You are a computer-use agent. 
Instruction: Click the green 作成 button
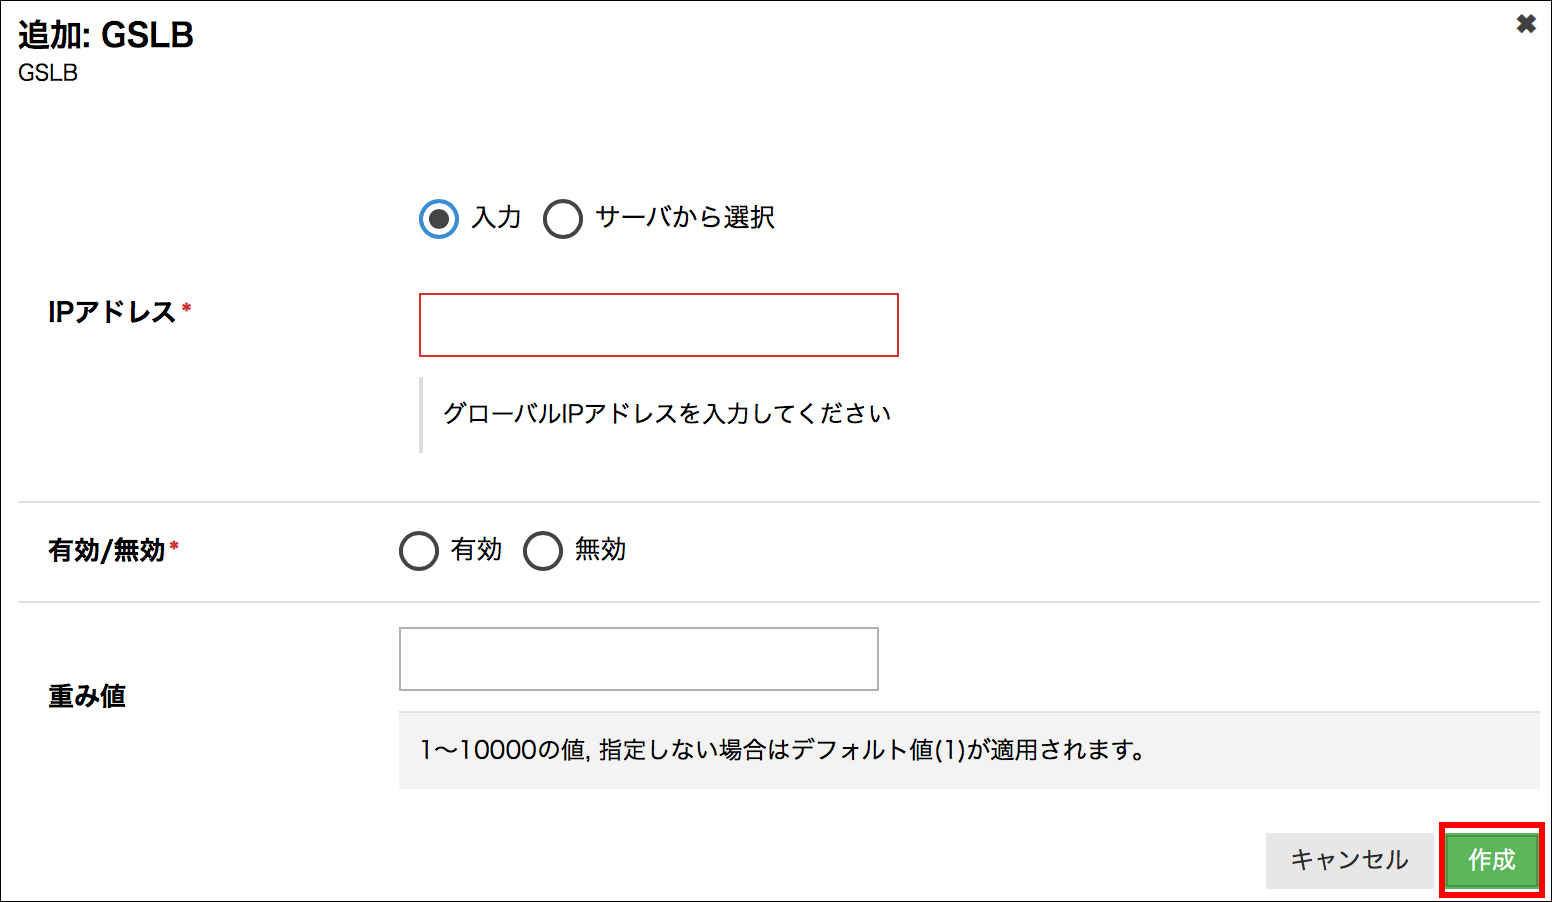tap(1492, 860)
